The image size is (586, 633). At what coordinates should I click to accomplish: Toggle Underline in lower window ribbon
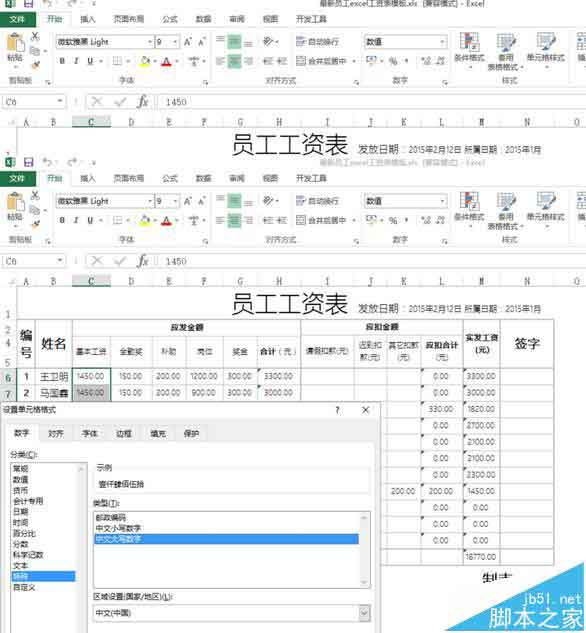coord(90,220)
